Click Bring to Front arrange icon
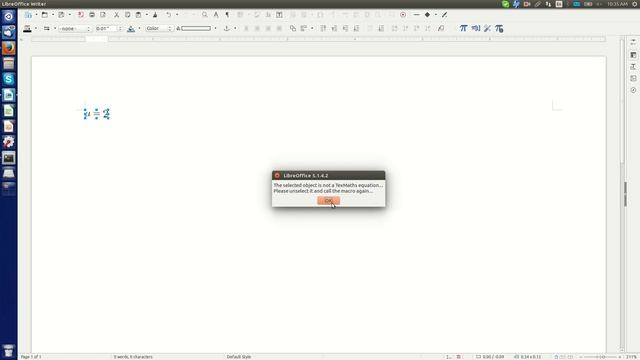Image resolution: width=640 pixels, height=360 pixels. [x=323, y=28]
